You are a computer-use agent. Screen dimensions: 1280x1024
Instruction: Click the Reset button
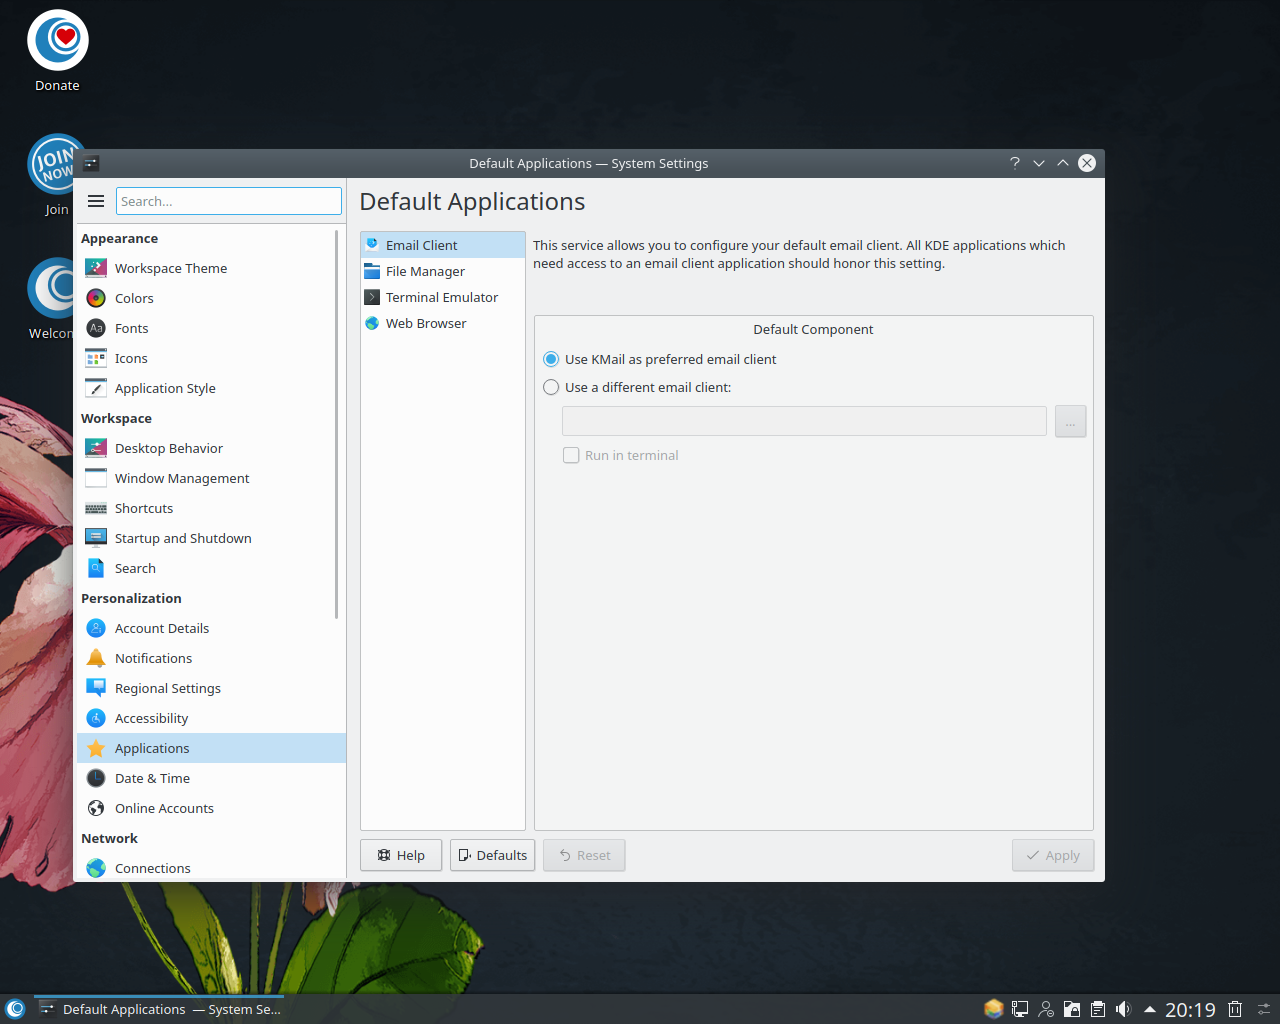(584, 855)
